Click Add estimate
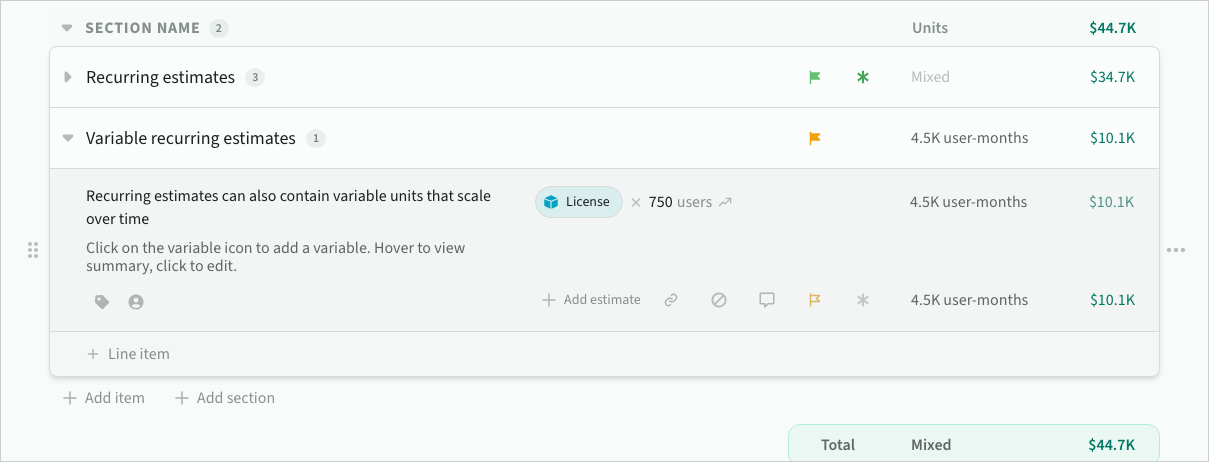Screen dimensions: 1209x462 (591, 300)
